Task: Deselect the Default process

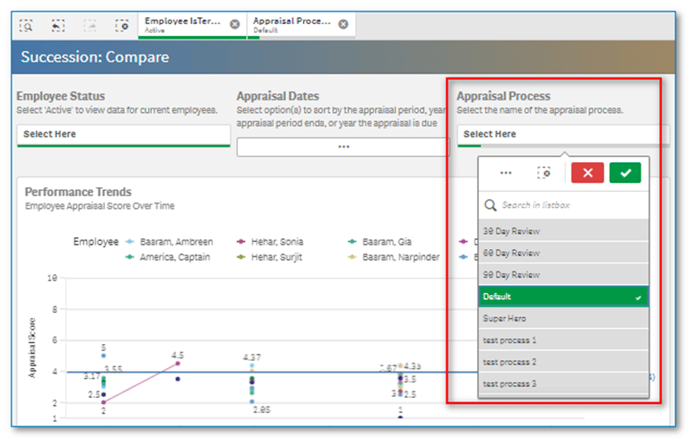Action: tap(563, 297)
